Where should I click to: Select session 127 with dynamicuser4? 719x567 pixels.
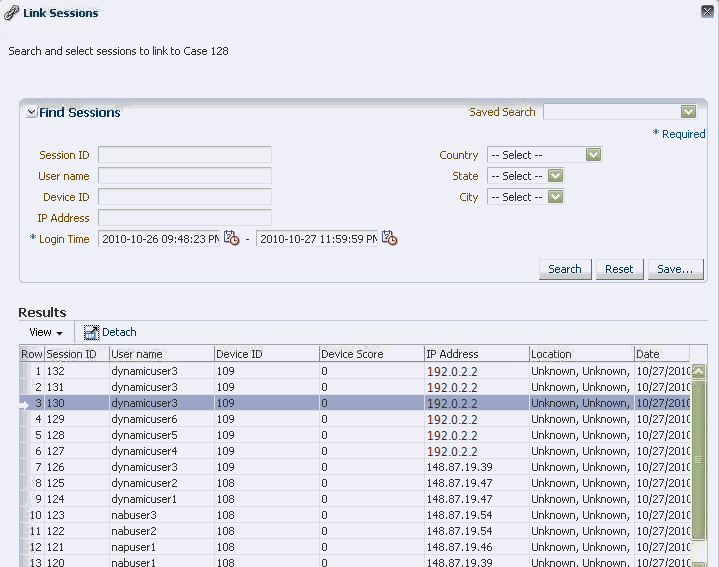tap(355, 451)
